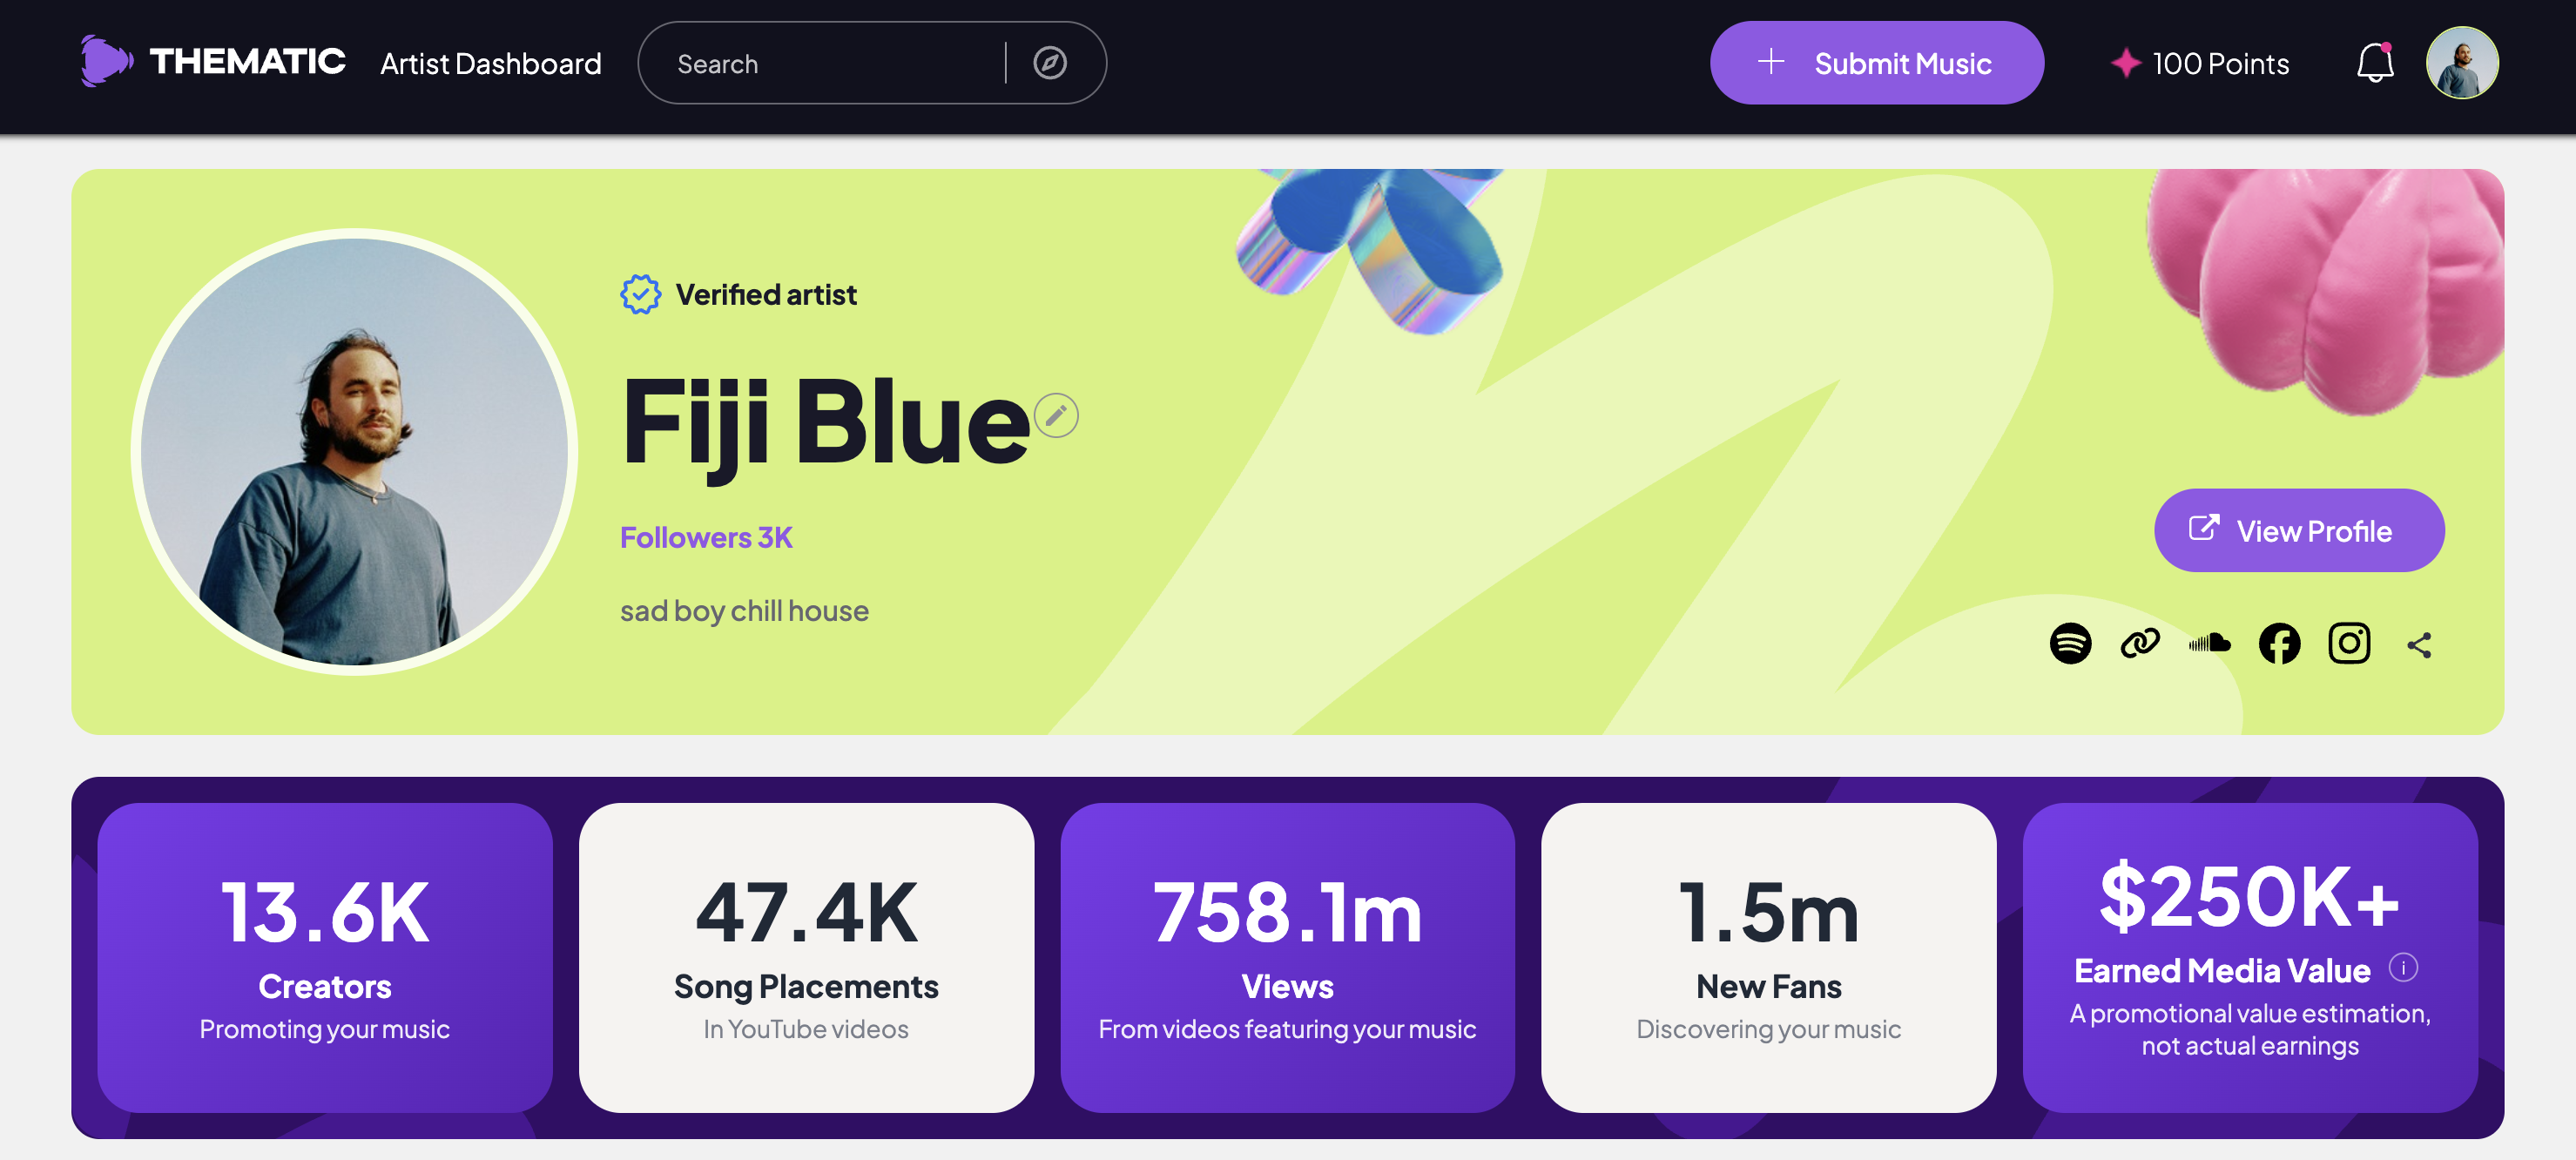Go to Artist Dashboard in the header
The image size is (2576, 1160).
pos(491,64)
